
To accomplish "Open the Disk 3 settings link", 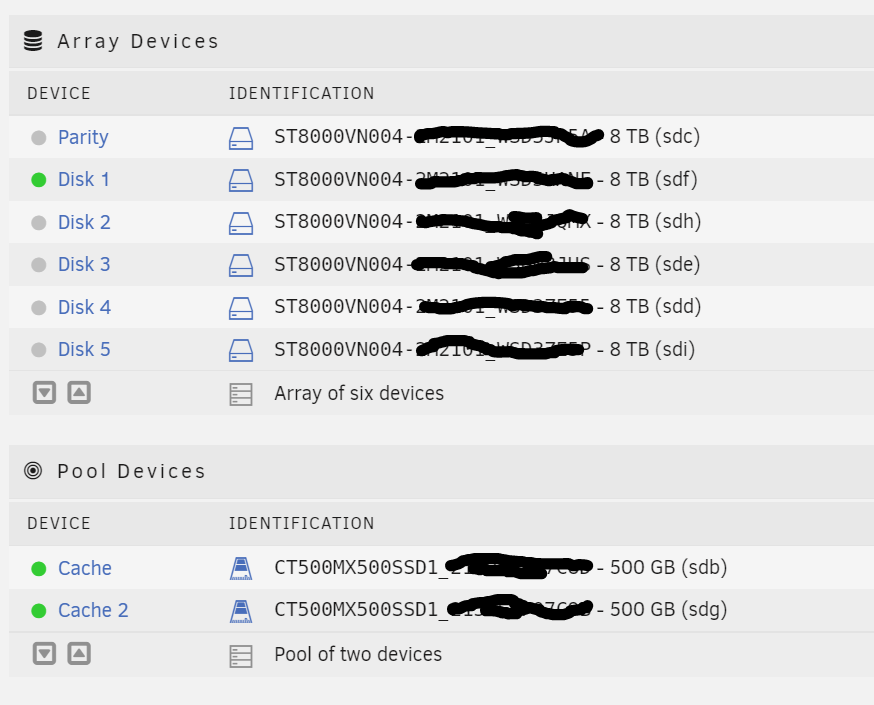I will [84, 264].
